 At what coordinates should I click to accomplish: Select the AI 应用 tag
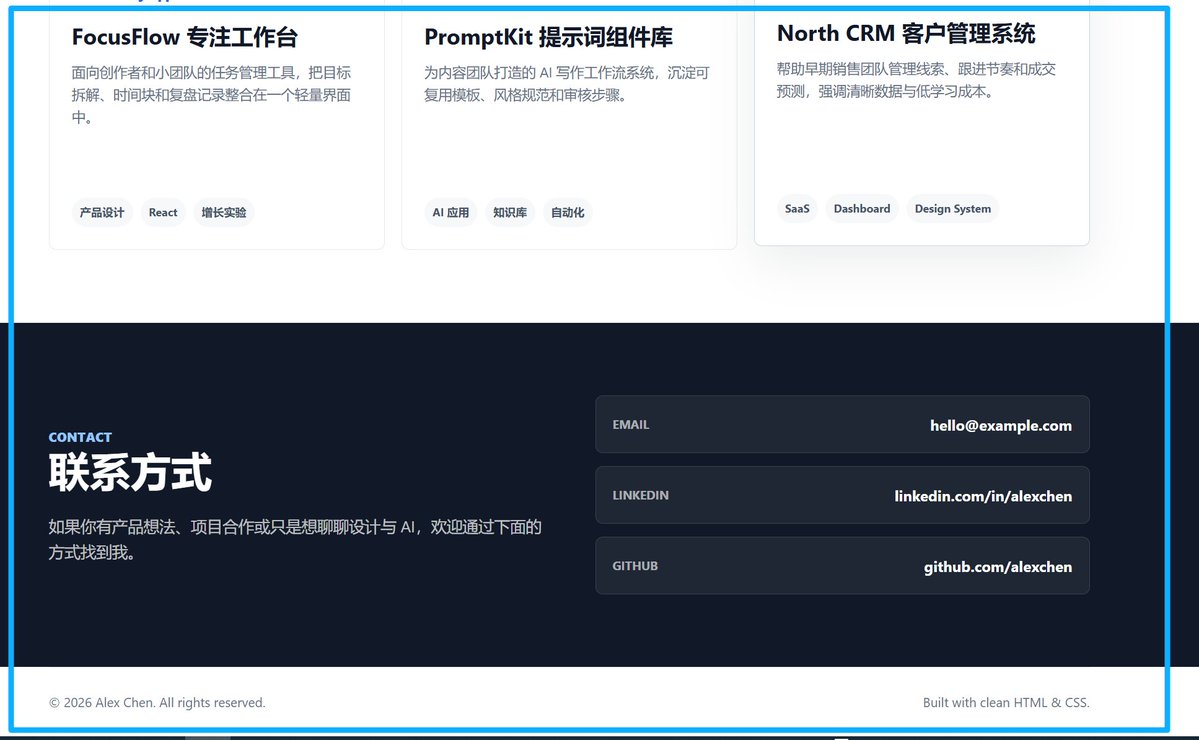tap(450, 213)
